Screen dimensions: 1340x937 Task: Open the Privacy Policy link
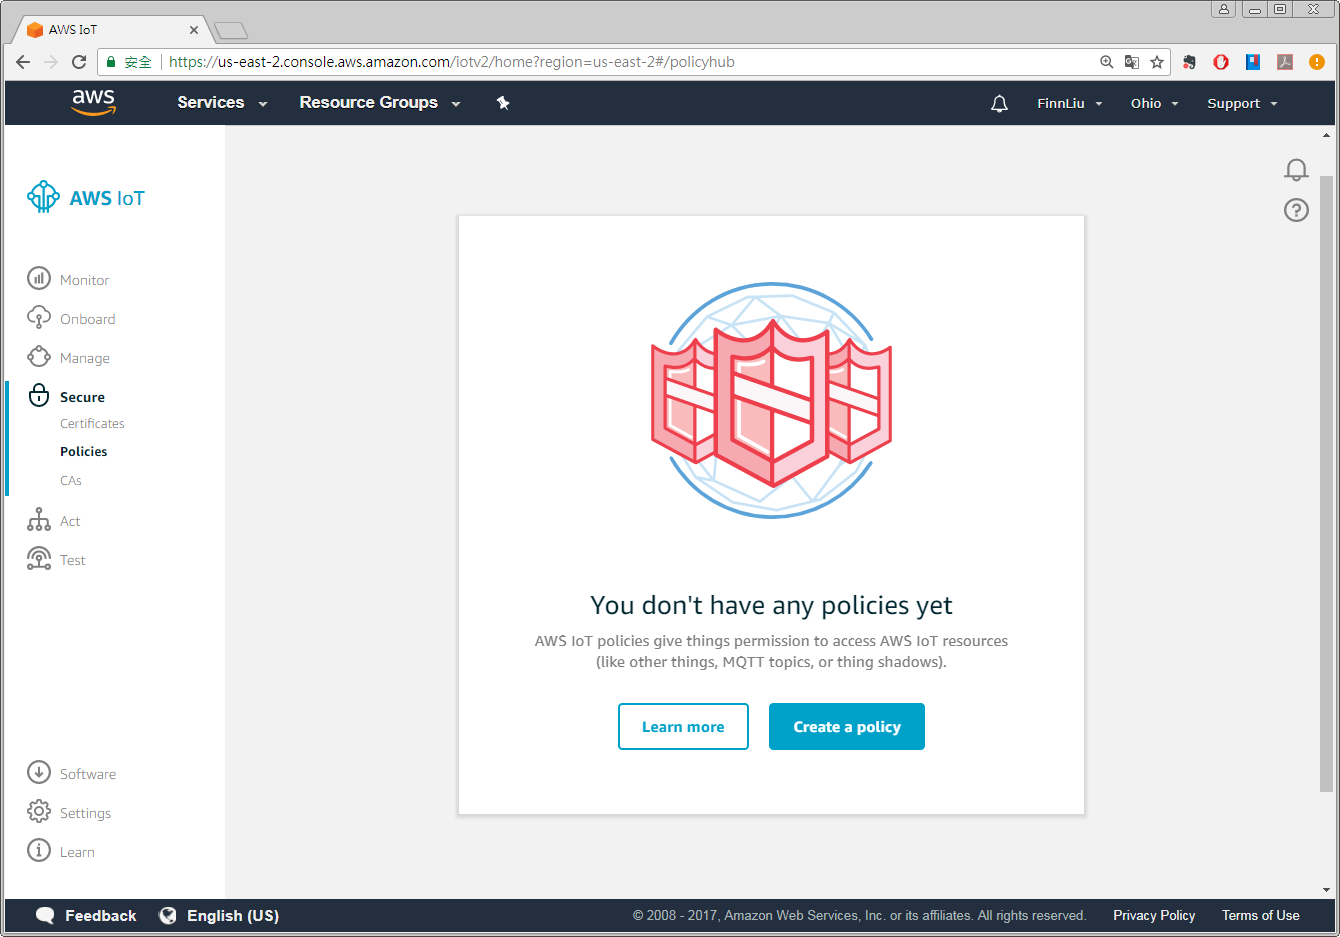point(1154,915)
